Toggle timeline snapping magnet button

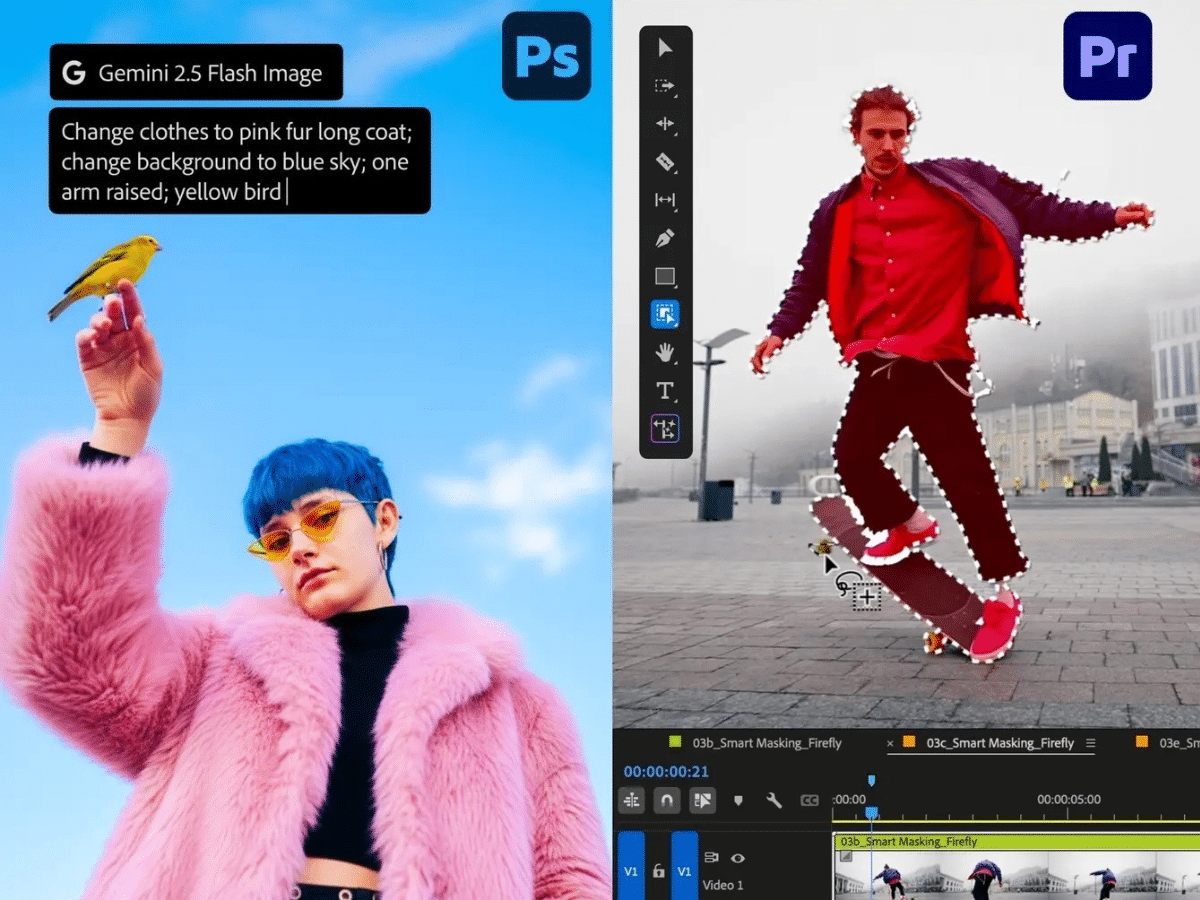tap(667, 800)
